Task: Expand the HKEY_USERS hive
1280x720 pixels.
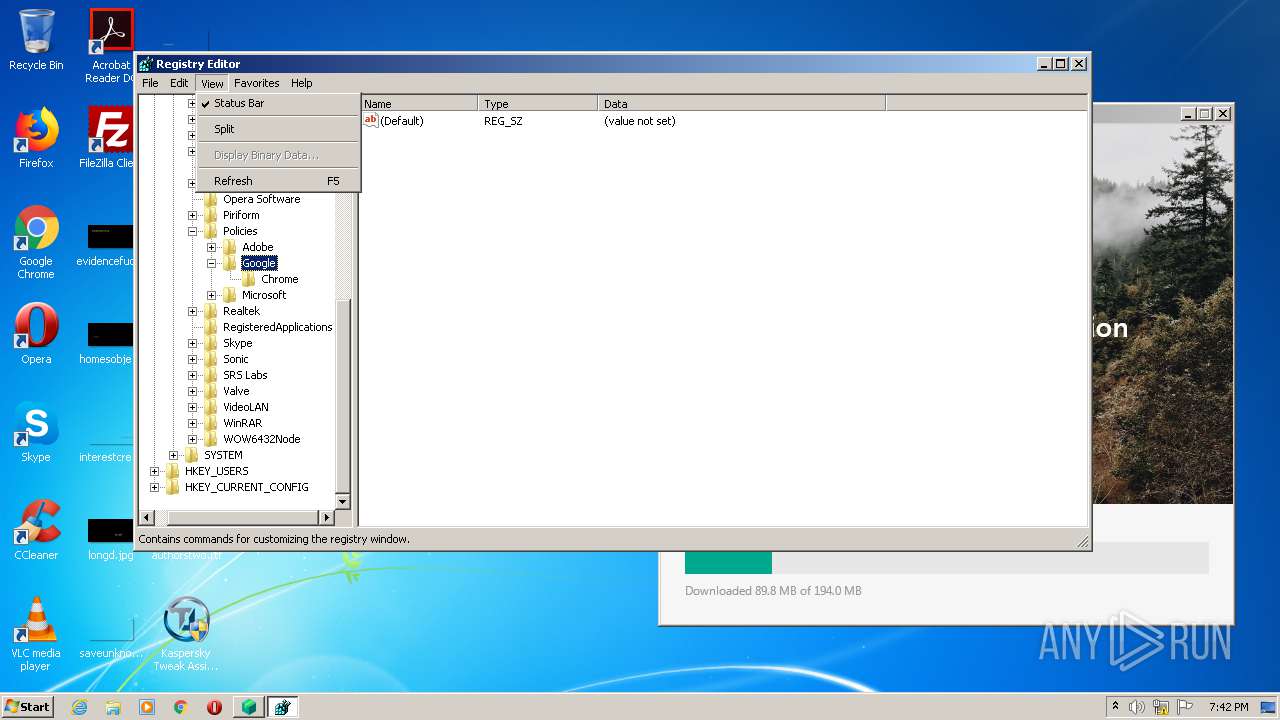Action: tap(155, 471)
